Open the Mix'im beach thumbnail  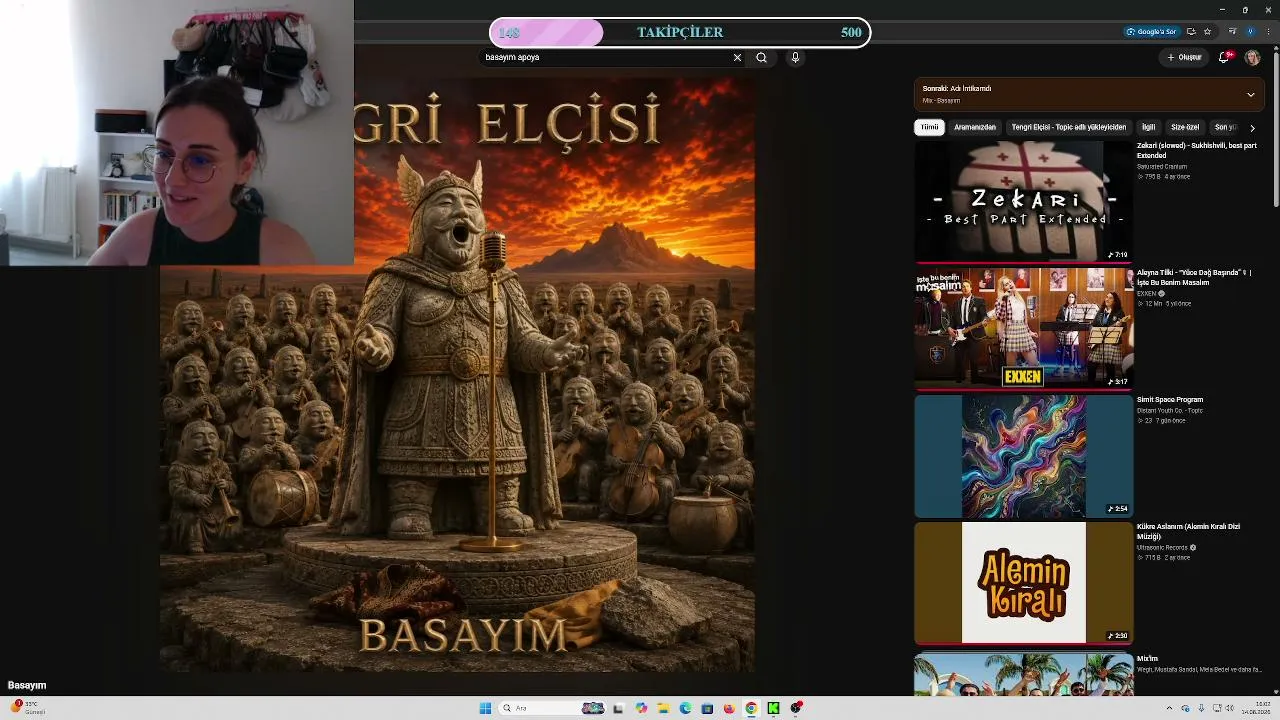click(1024, 674)
